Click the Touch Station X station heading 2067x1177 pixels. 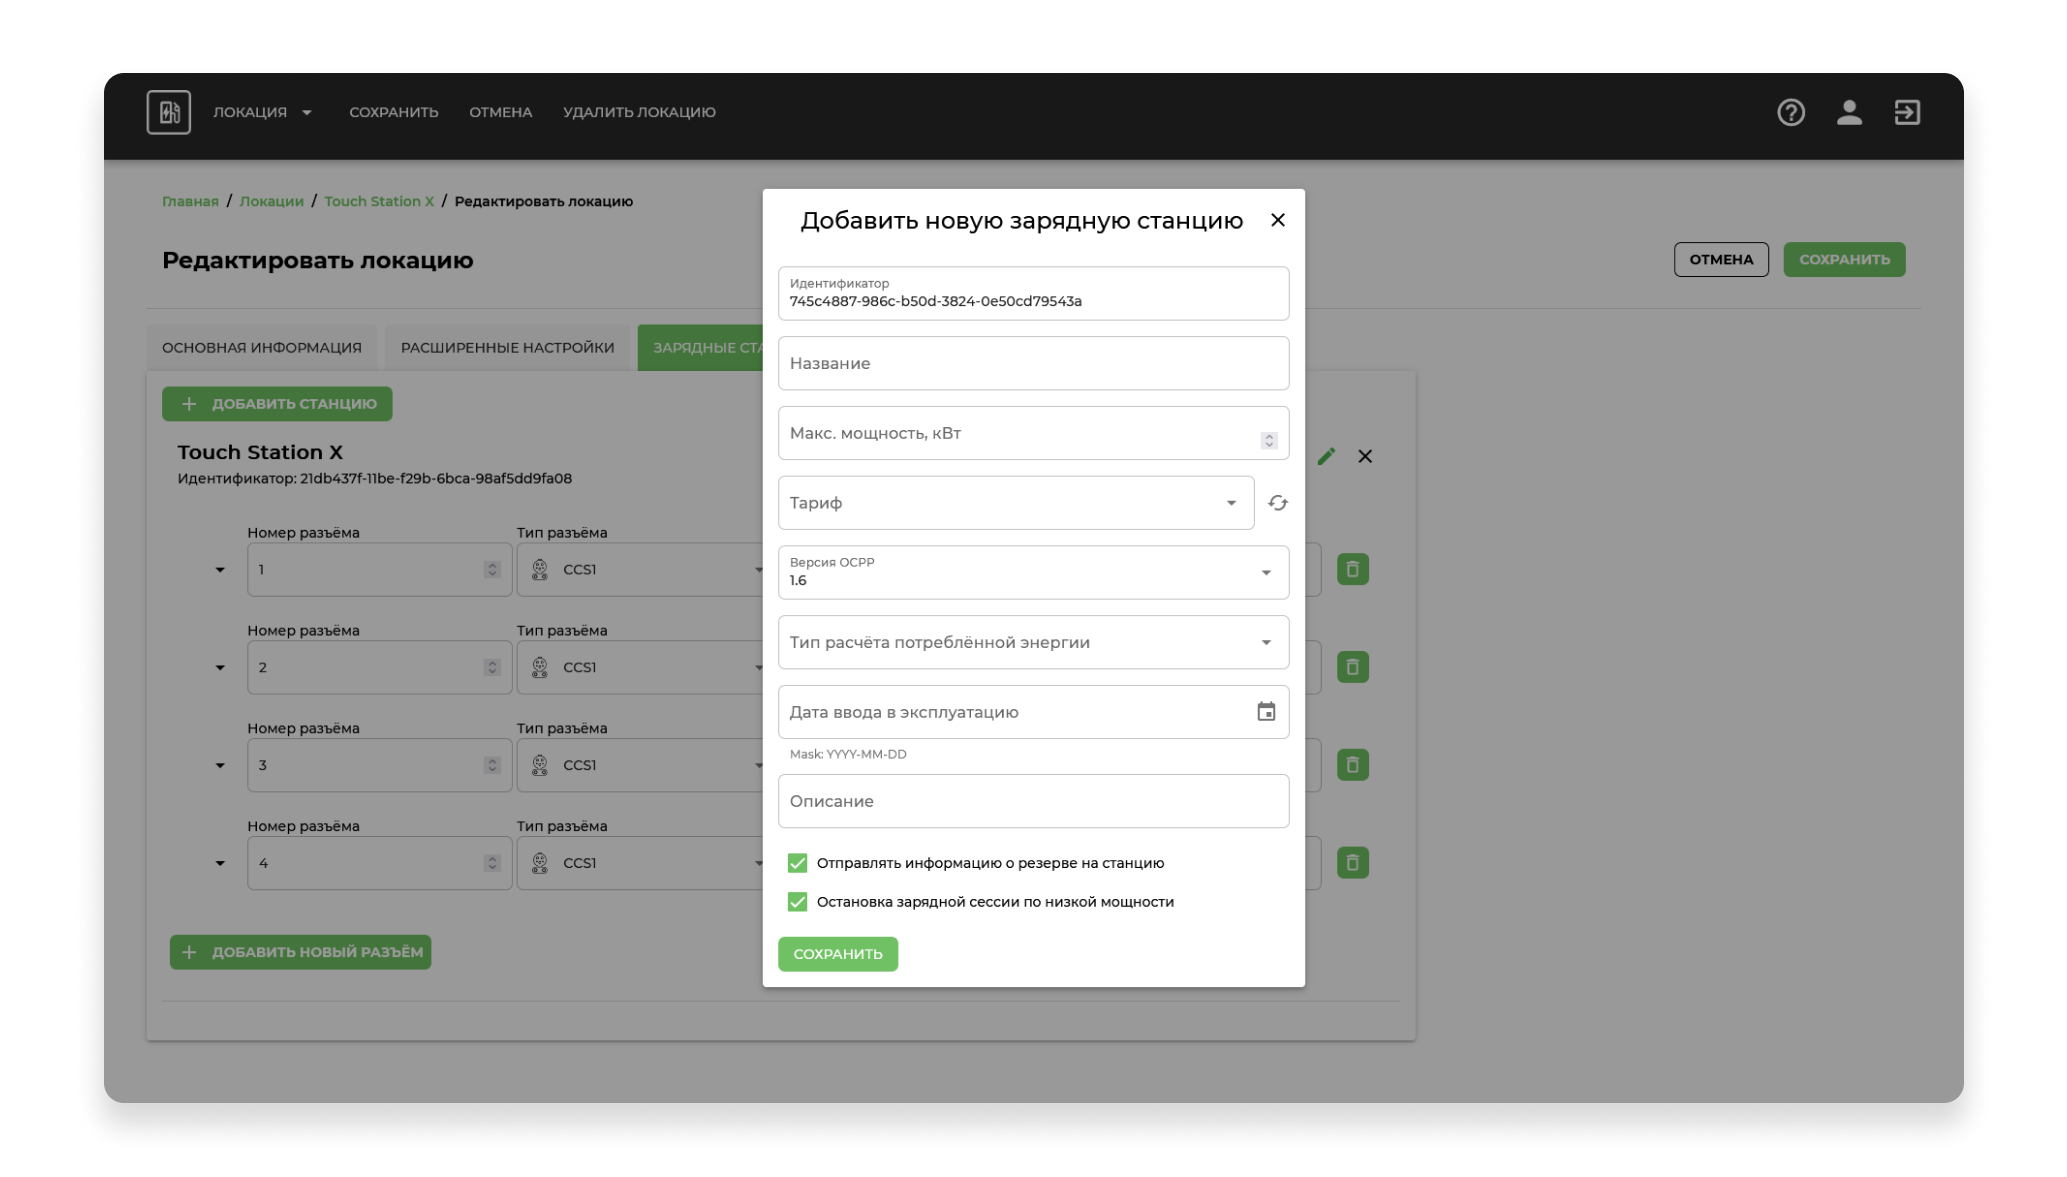coord(260,452)
